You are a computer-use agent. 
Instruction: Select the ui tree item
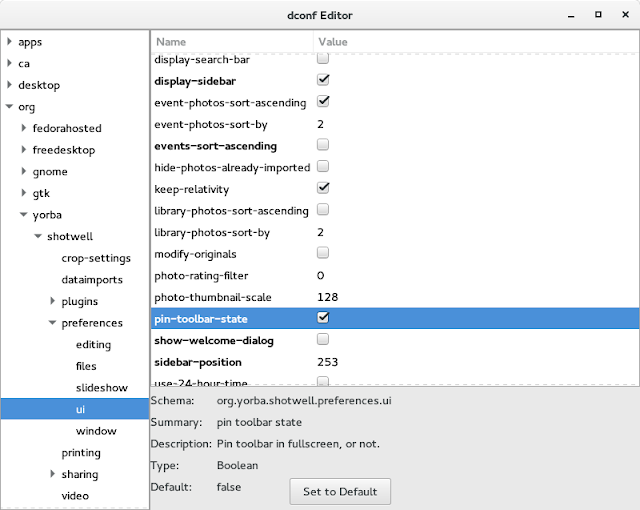click(x=80, y=409)
